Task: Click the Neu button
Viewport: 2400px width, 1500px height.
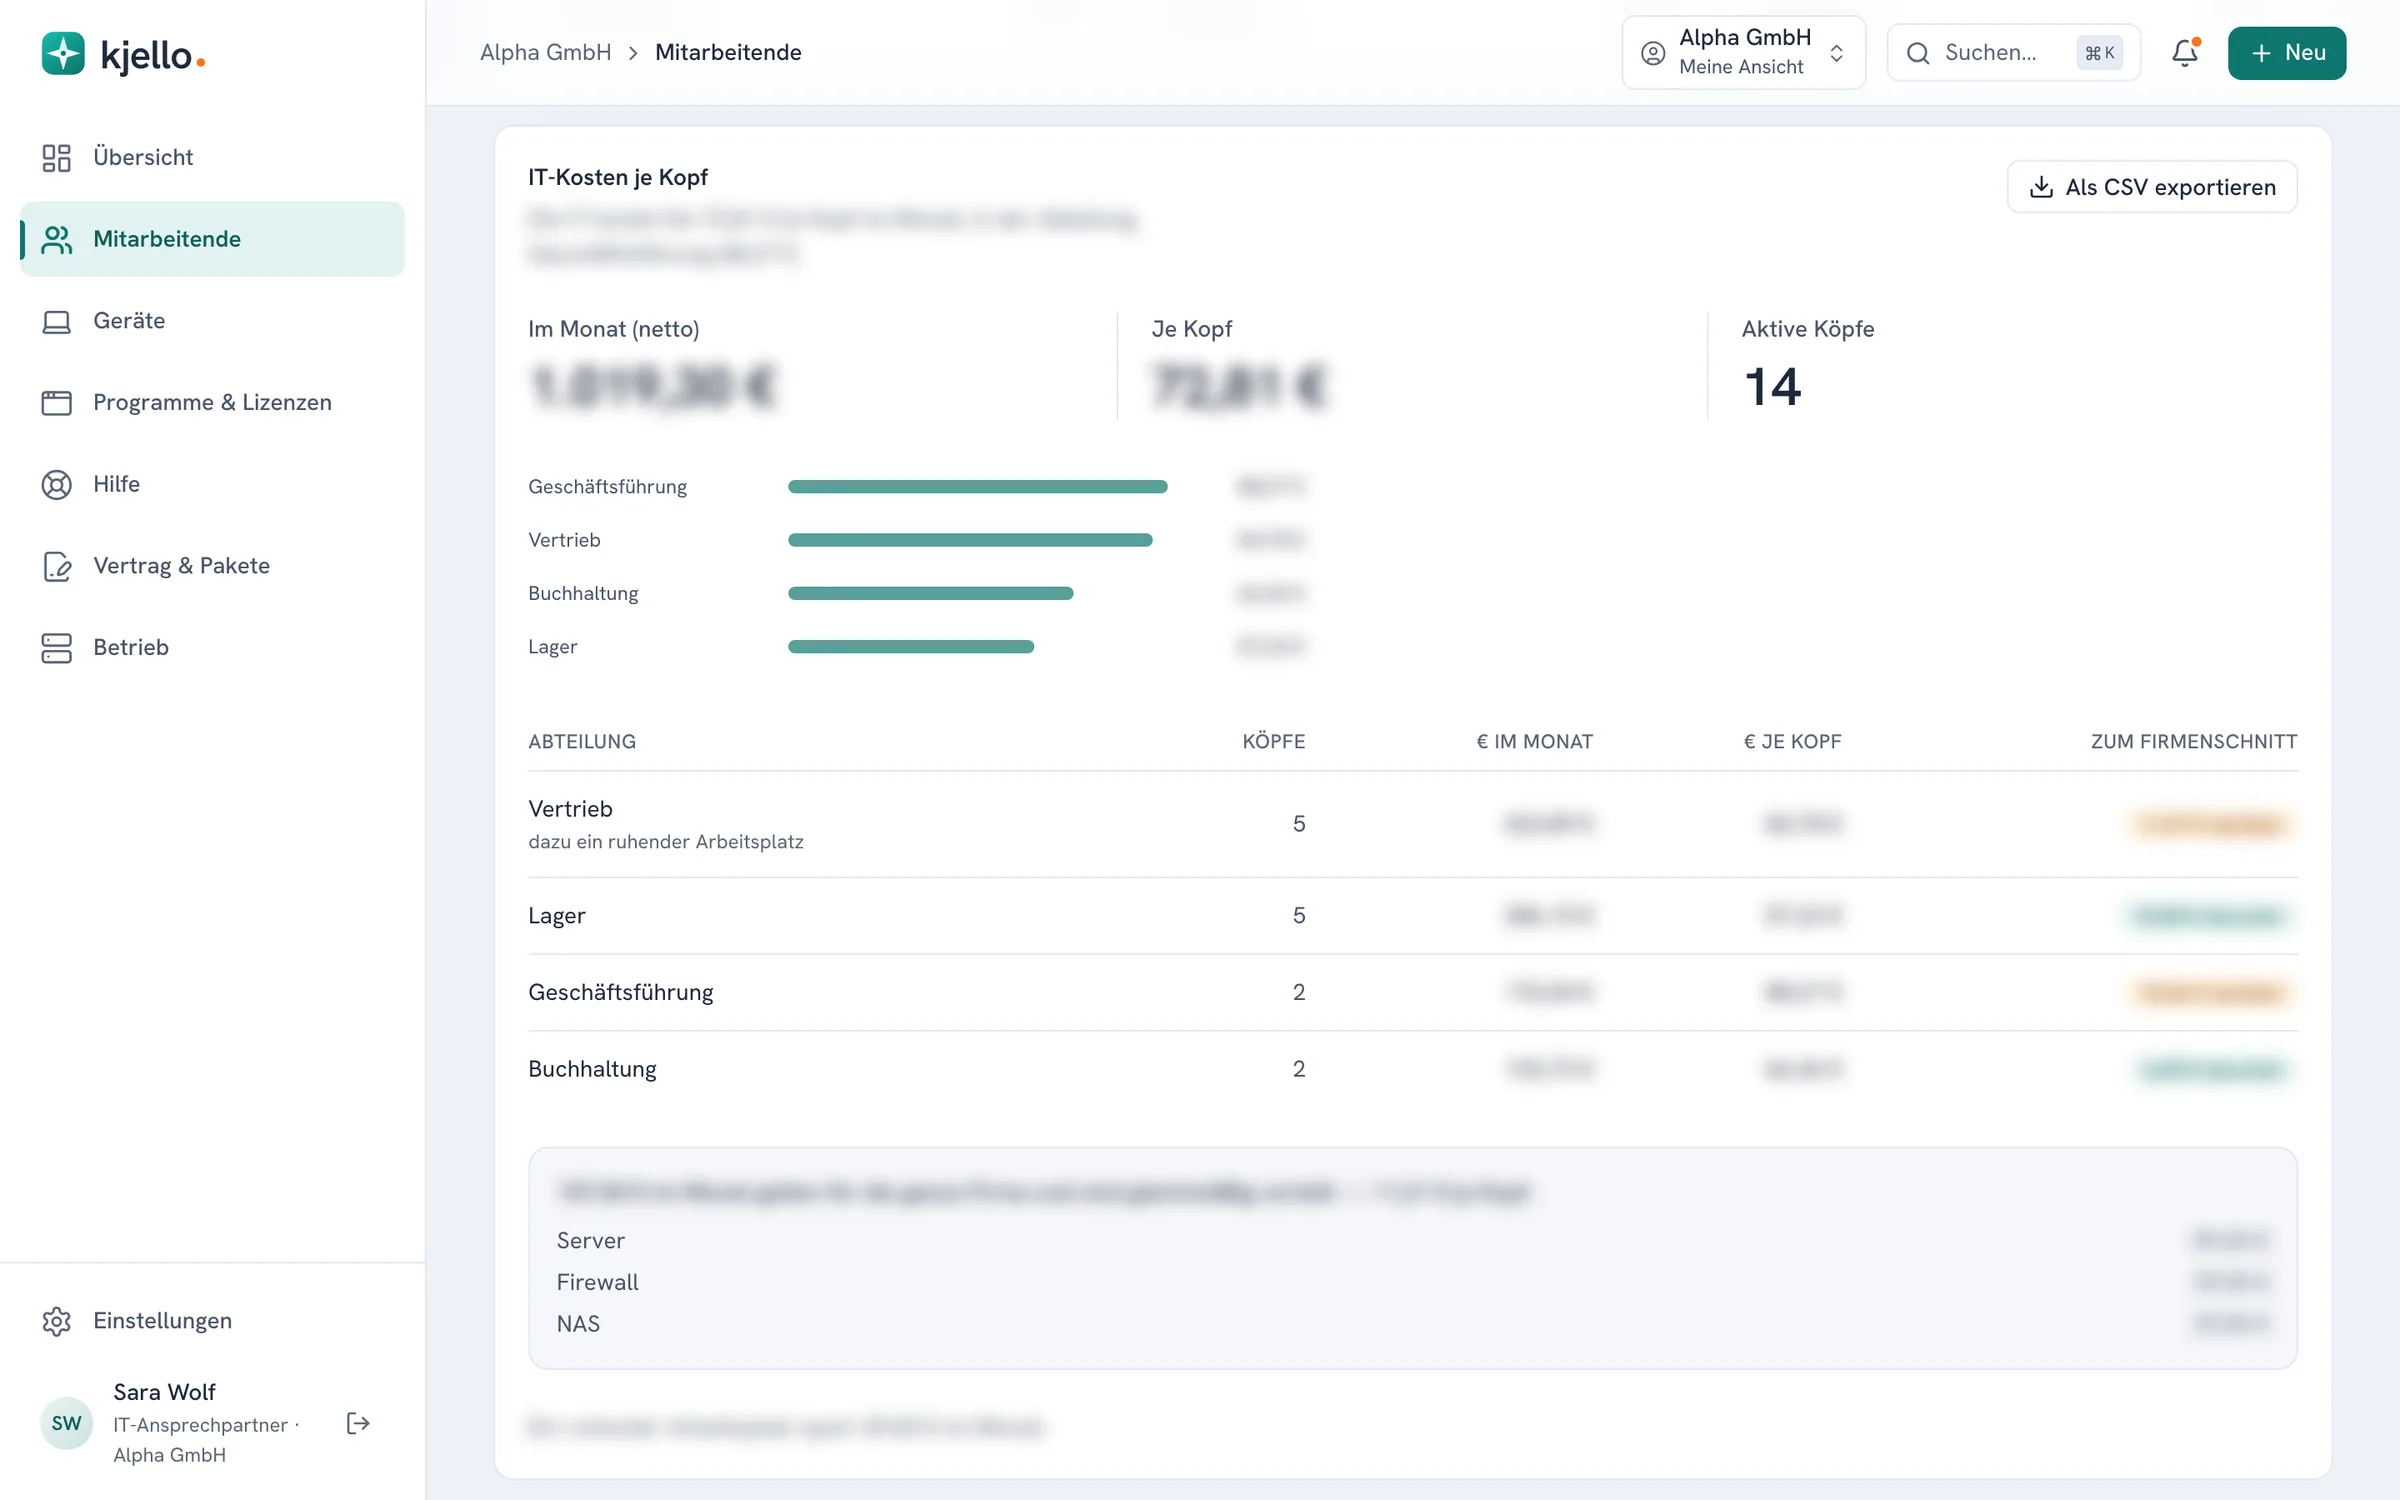Action: (2286, 53)
